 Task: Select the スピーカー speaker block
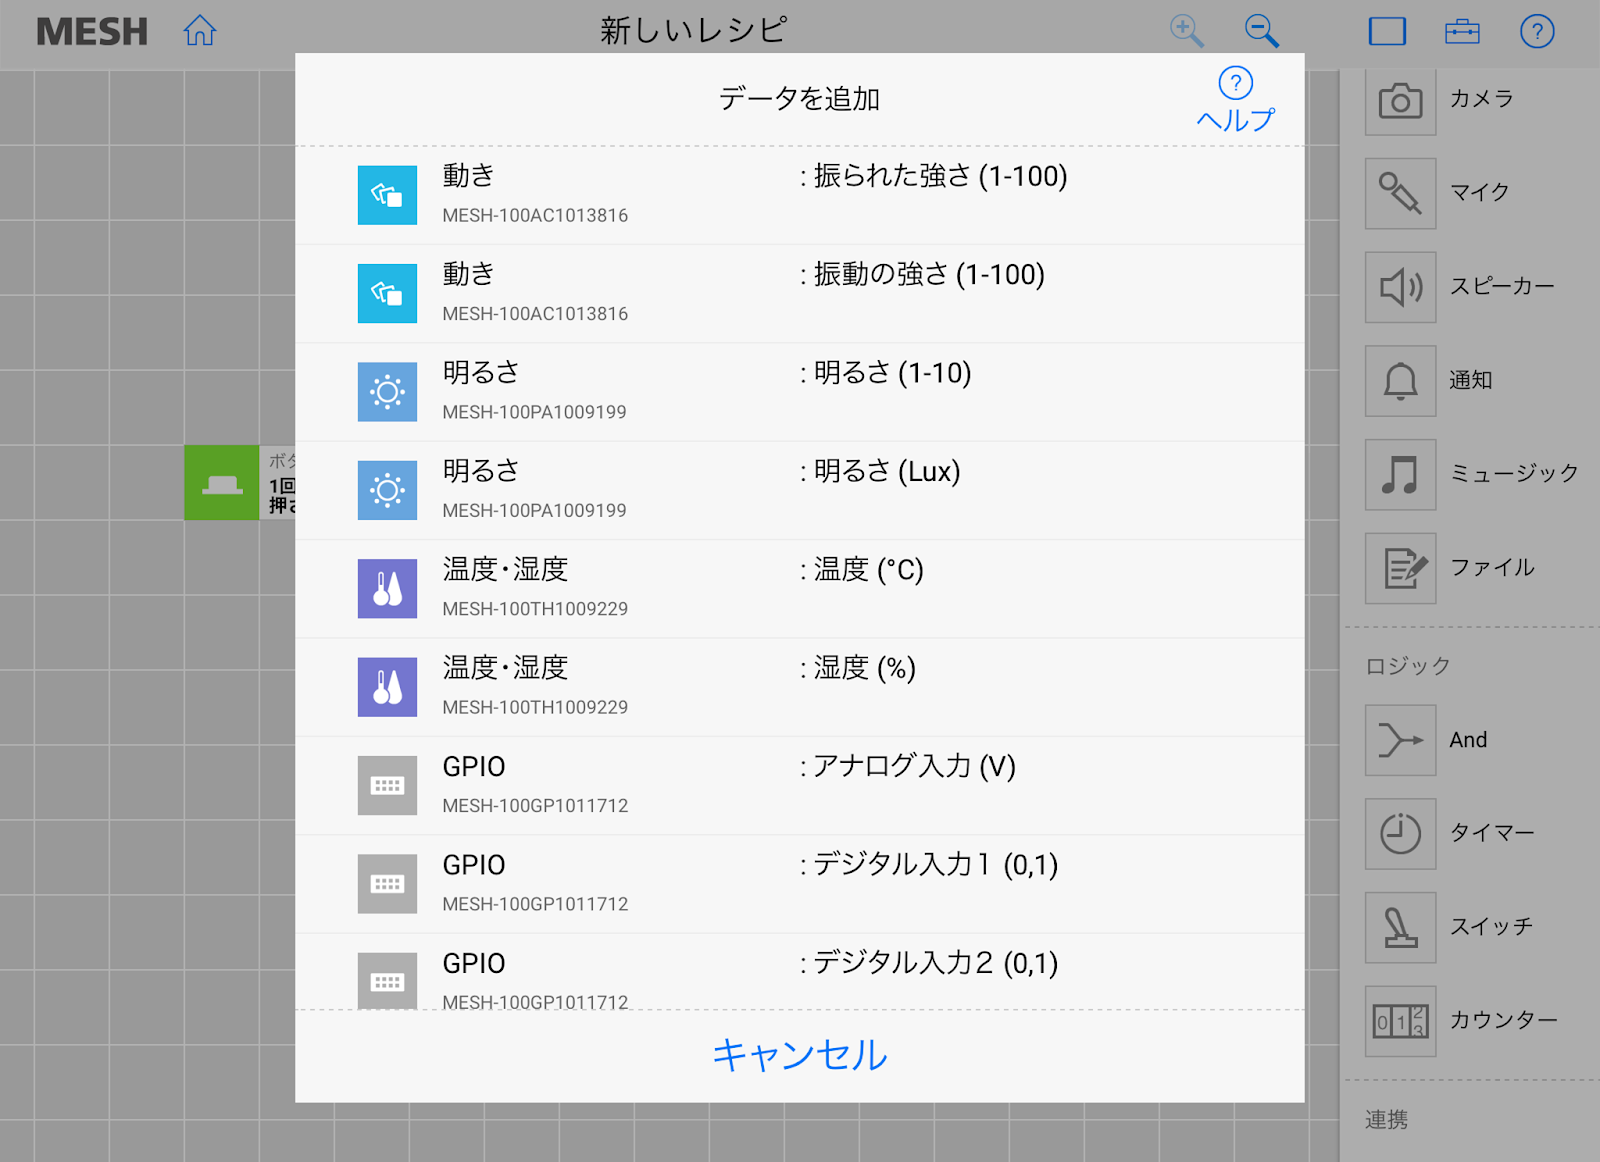pos(1401,287)
